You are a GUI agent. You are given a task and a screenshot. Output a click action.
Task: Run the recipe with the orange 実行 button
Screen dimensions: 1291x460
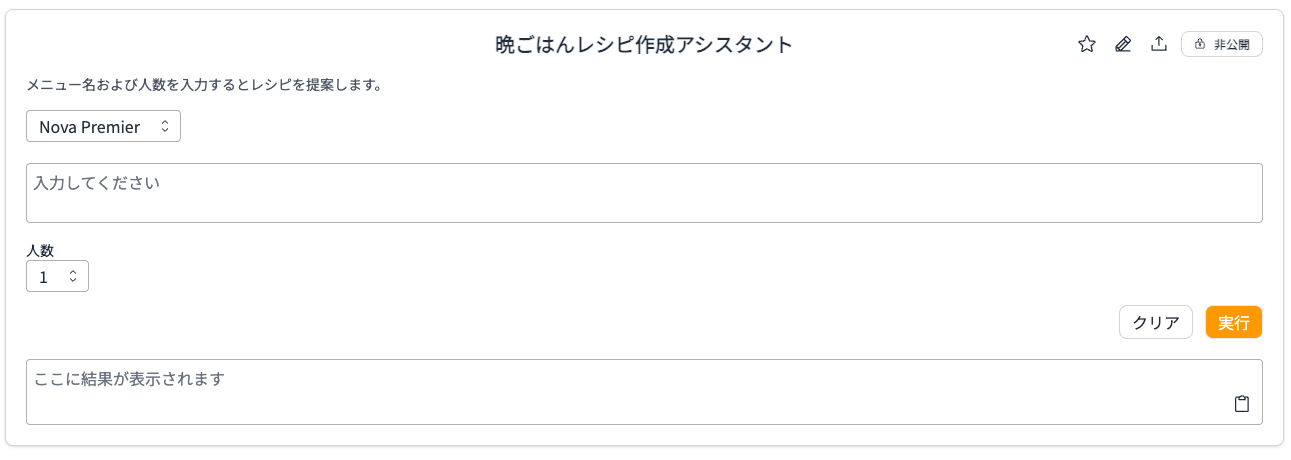pyautogui.click(x=1233, y=322)
